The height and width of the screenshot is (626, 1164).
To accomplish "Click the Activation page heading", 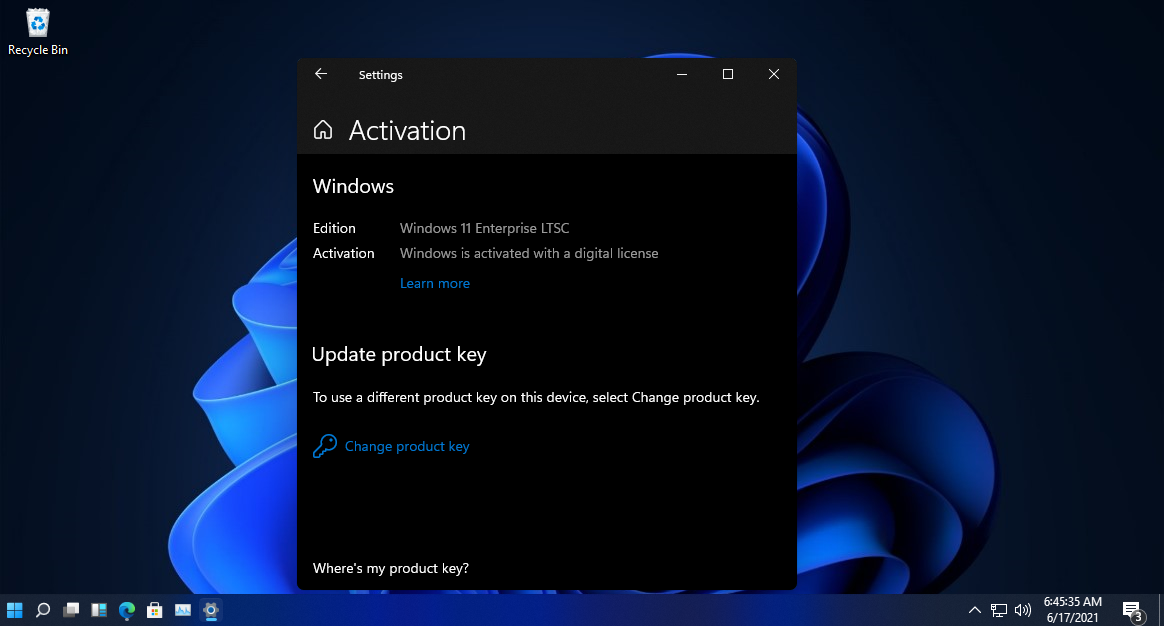I will point(408,131).
